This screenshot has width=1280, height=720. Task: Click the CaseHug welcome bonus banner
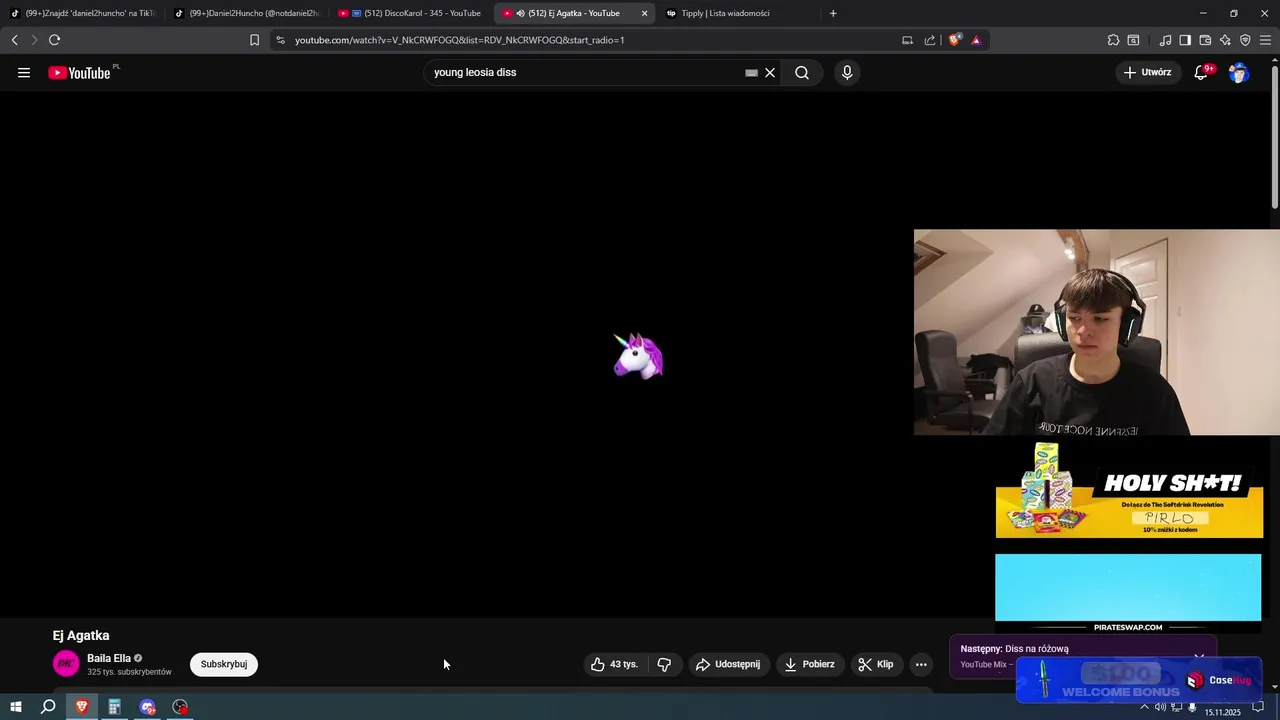coord(1140,680)
